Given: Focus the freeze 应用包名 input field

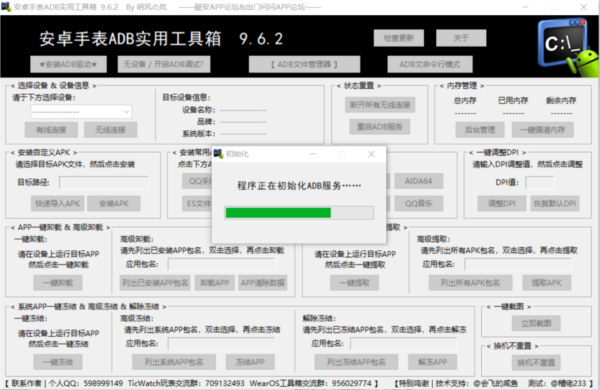Looking at the screenshot, I should point(222,343).
